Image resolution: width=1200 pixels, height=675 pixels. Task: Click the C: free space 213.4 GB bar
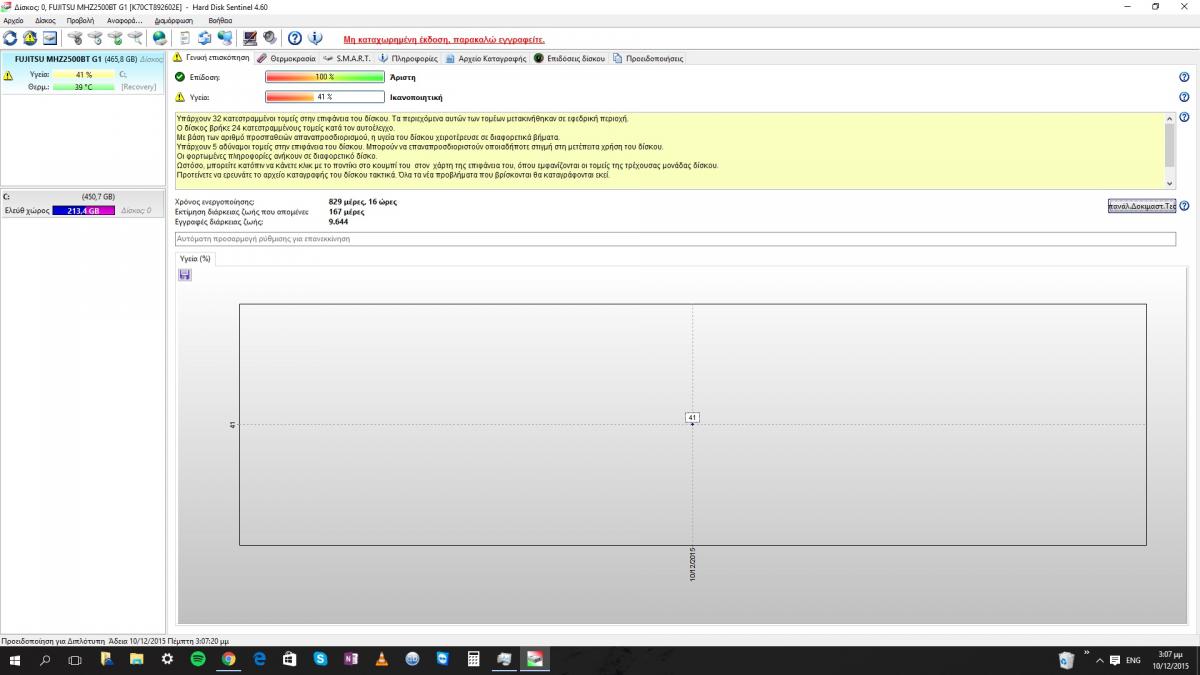83,211
